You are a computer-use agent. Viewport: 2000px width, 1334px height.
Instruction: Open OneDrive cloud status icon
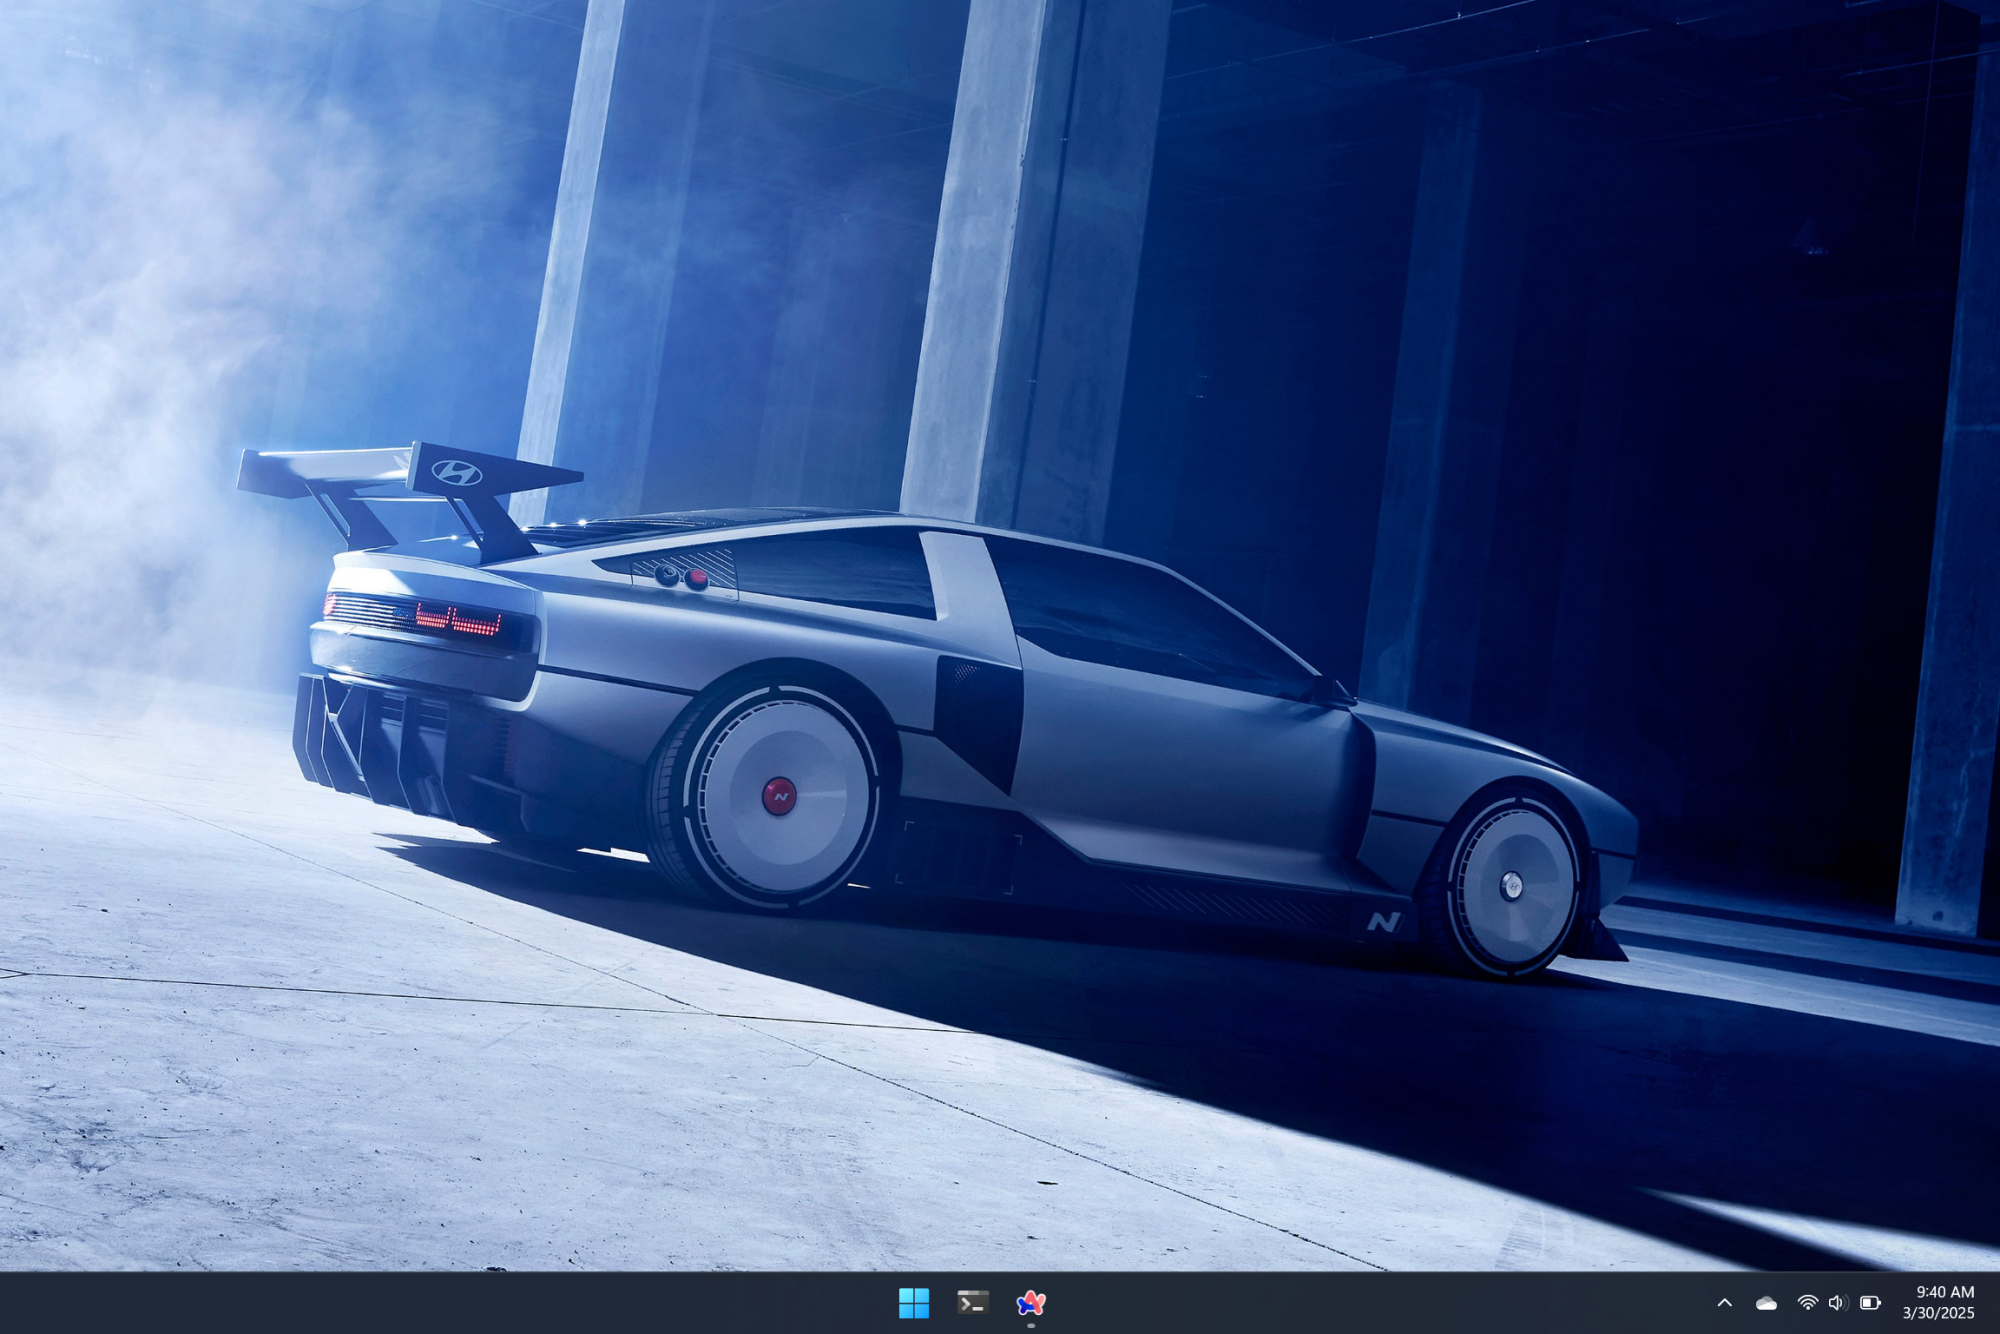click(x=1766, y=1302)
